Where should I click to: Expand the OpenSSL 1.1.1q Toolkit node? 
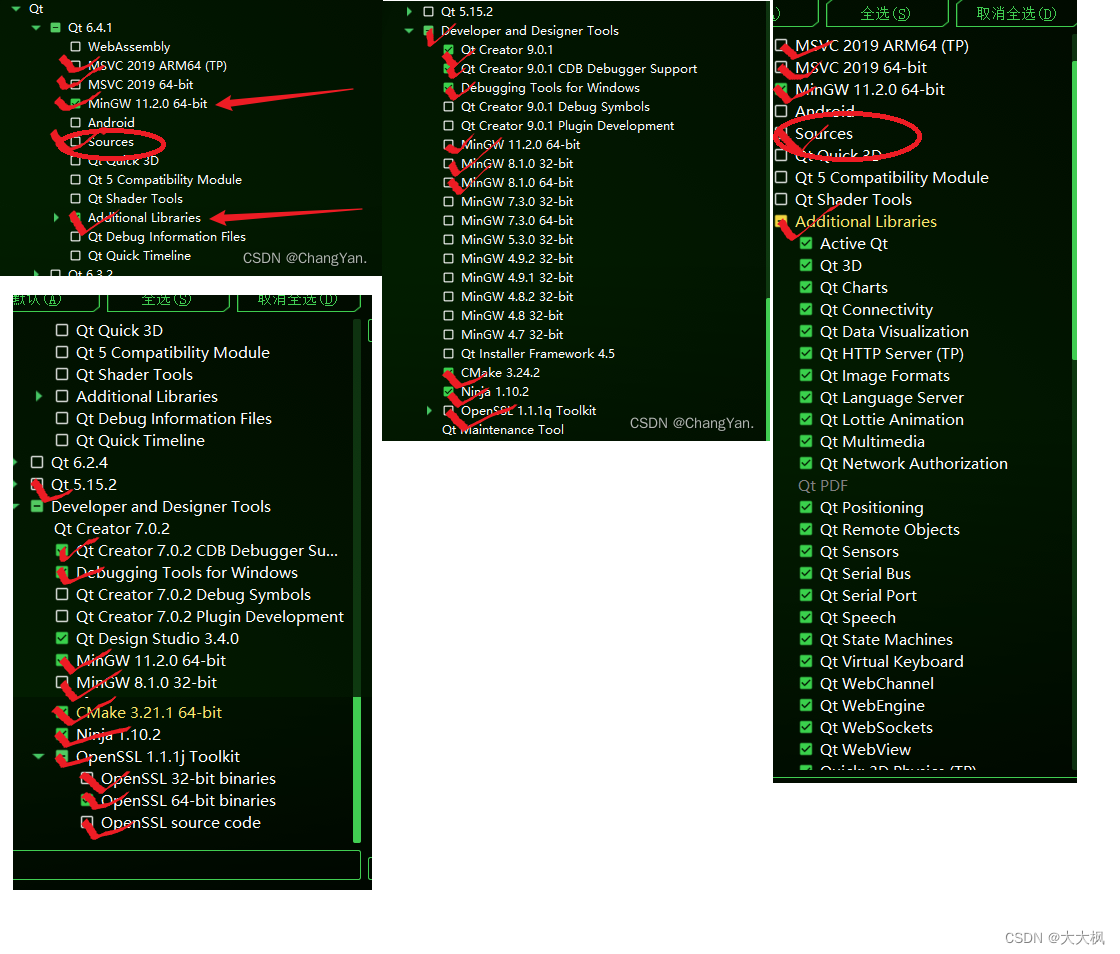pos(429,411)
